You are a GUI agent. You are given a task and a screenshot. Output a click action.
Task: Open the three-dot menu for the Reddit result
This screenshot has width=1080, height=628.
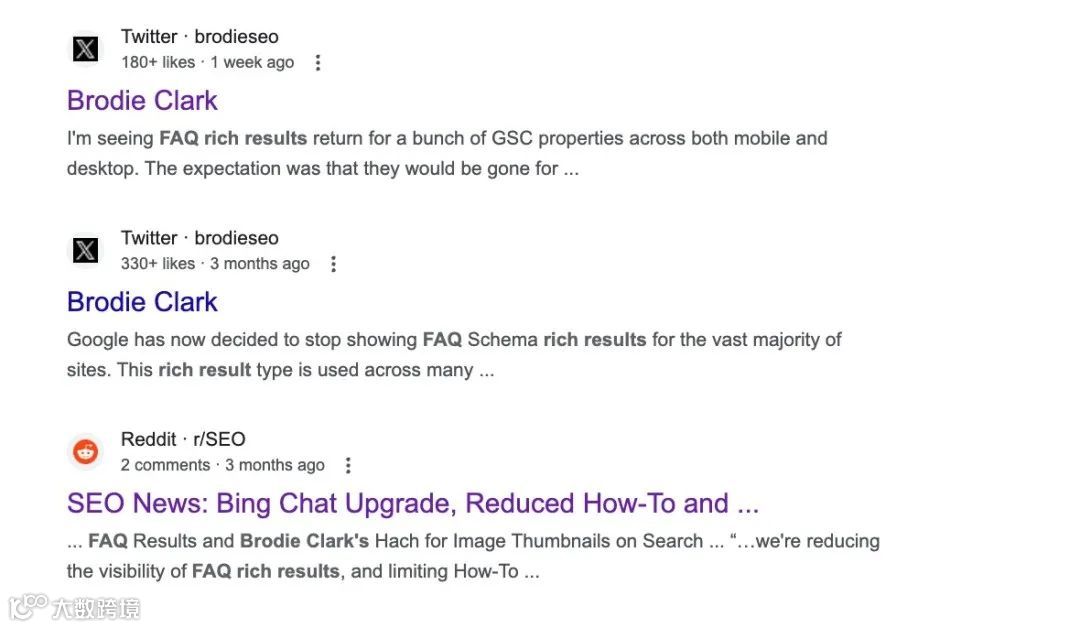pos(348,465)
